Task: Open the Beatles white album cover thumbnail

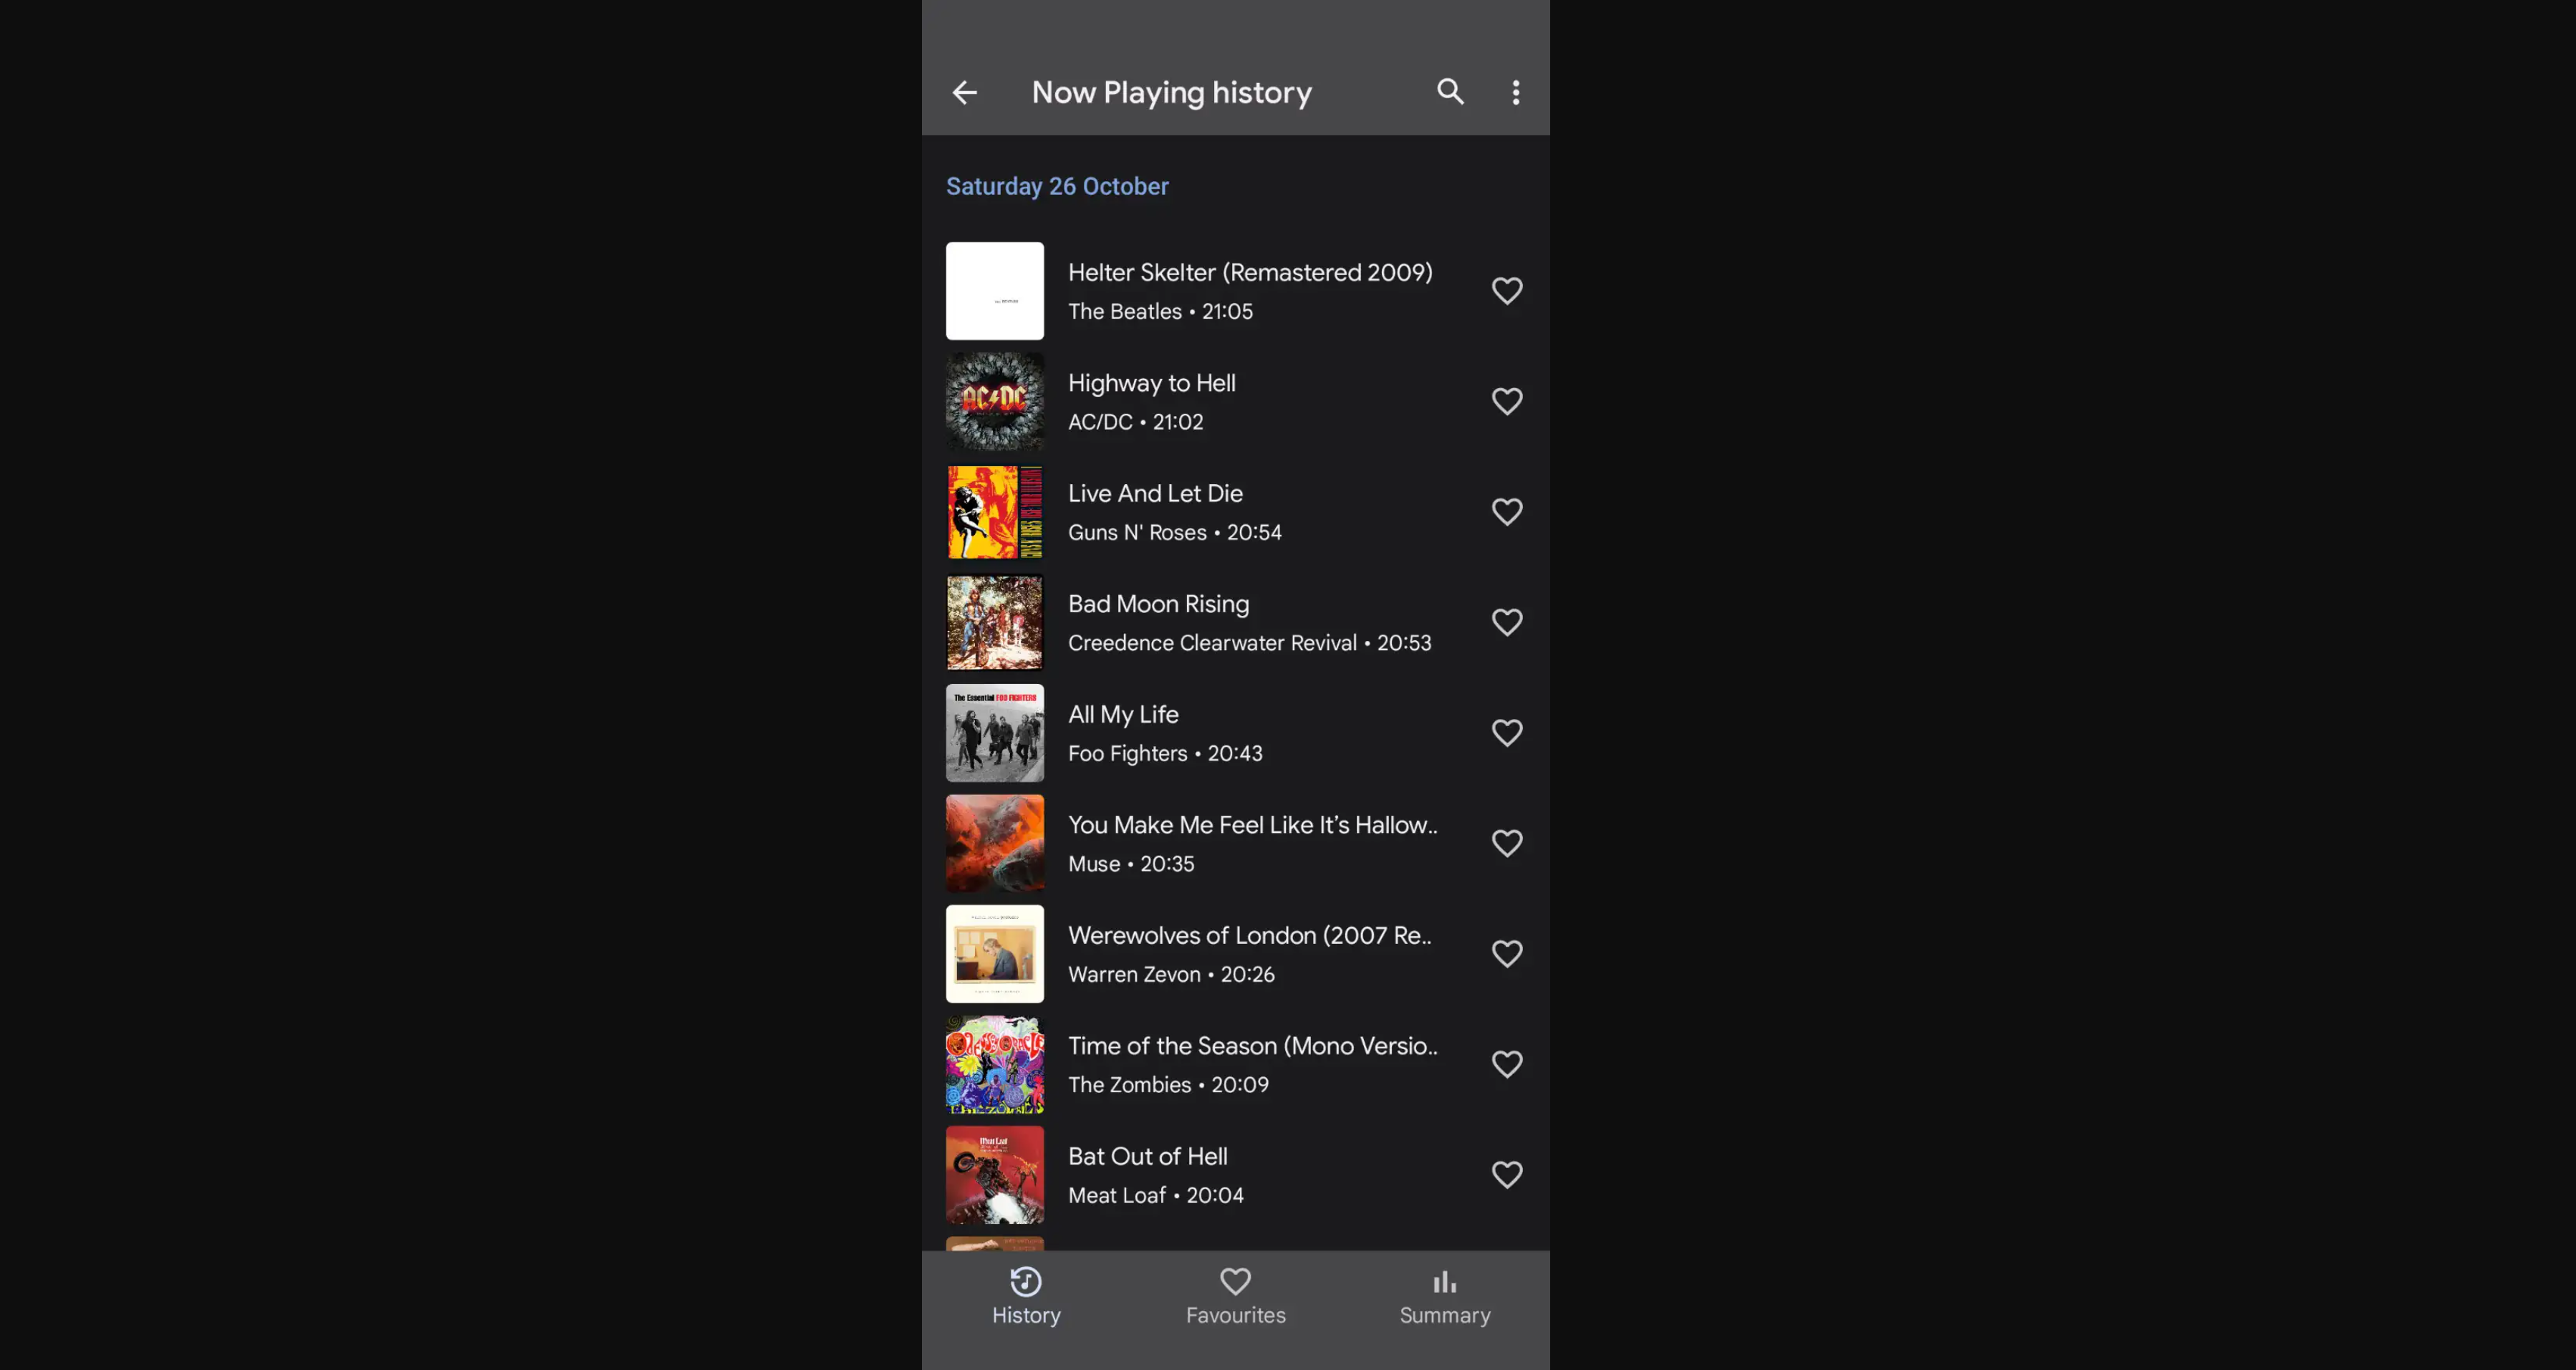Action: 995,291
